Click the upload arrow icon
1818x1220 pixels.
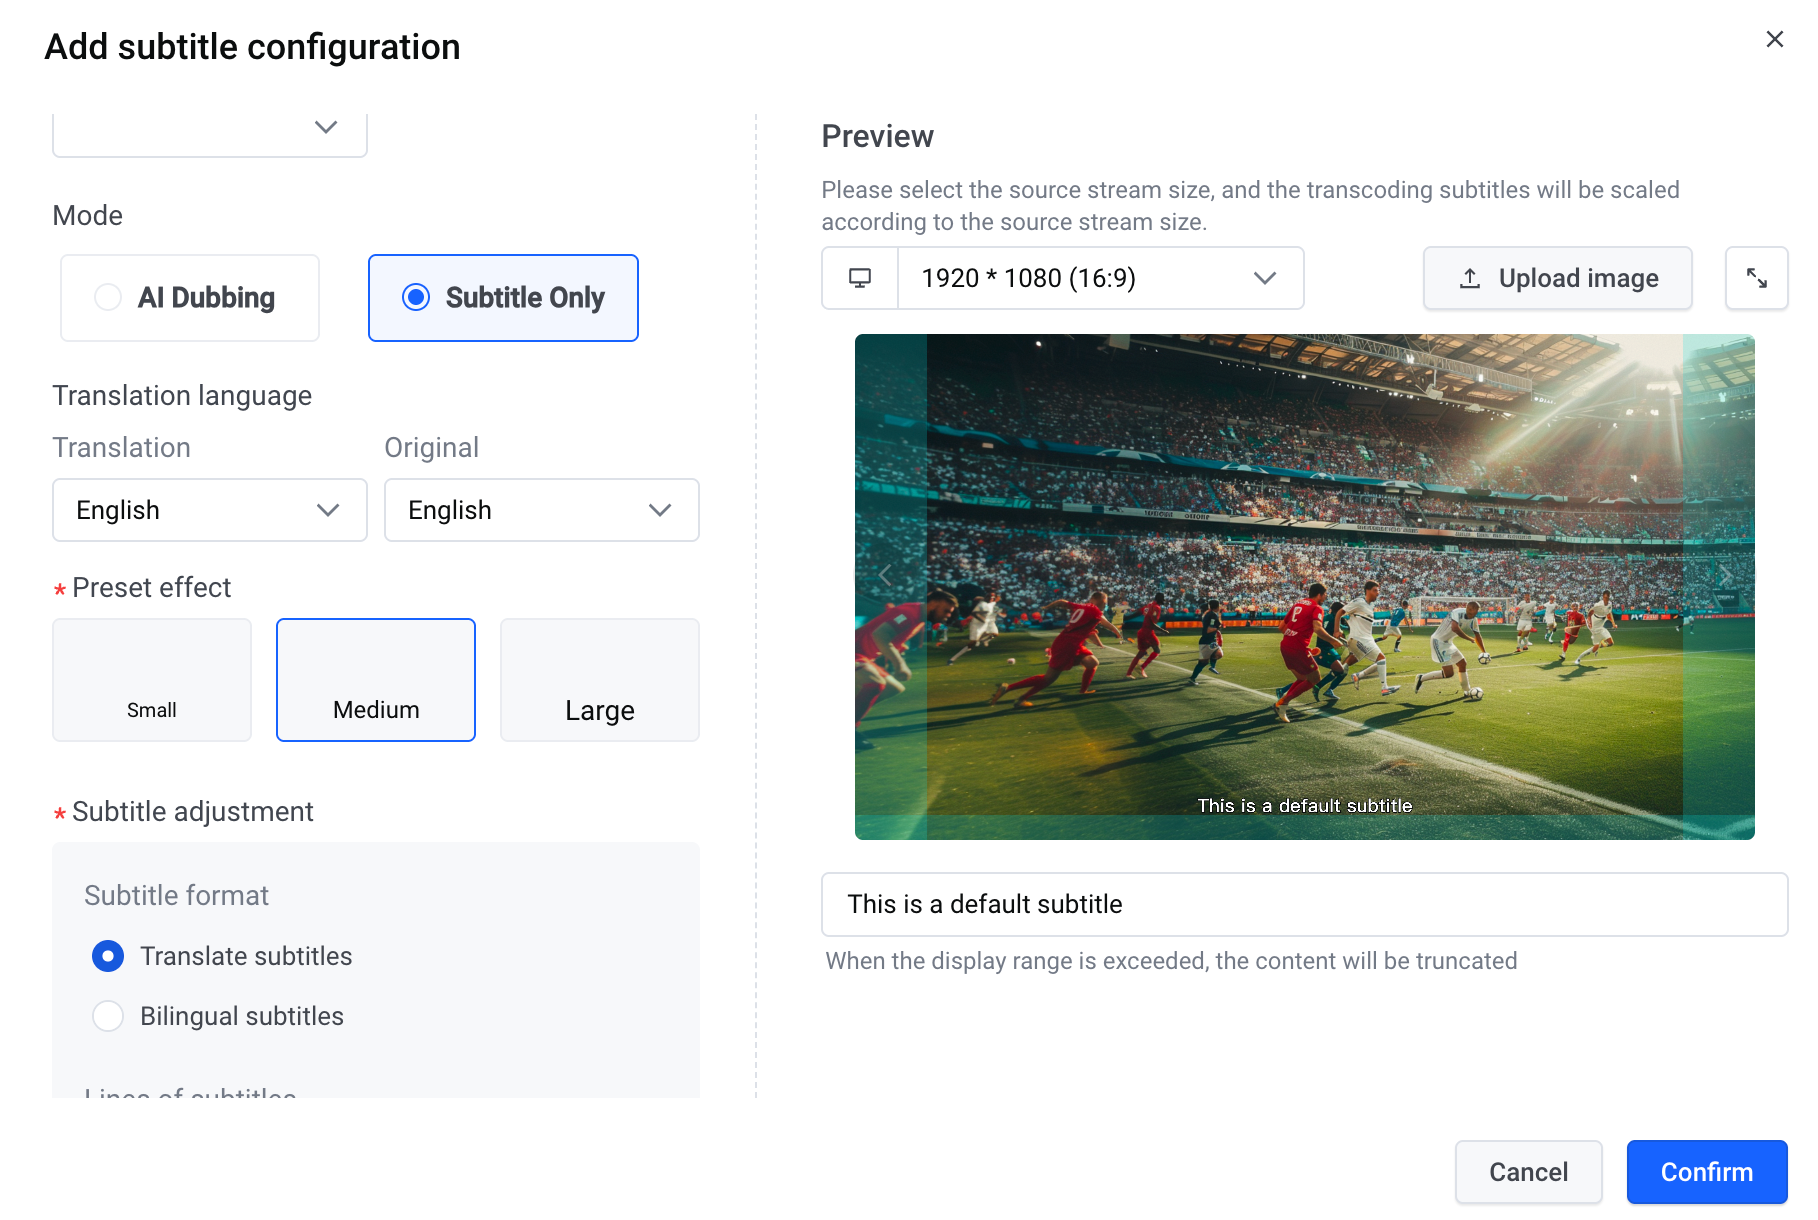[x=1470, y=278]
